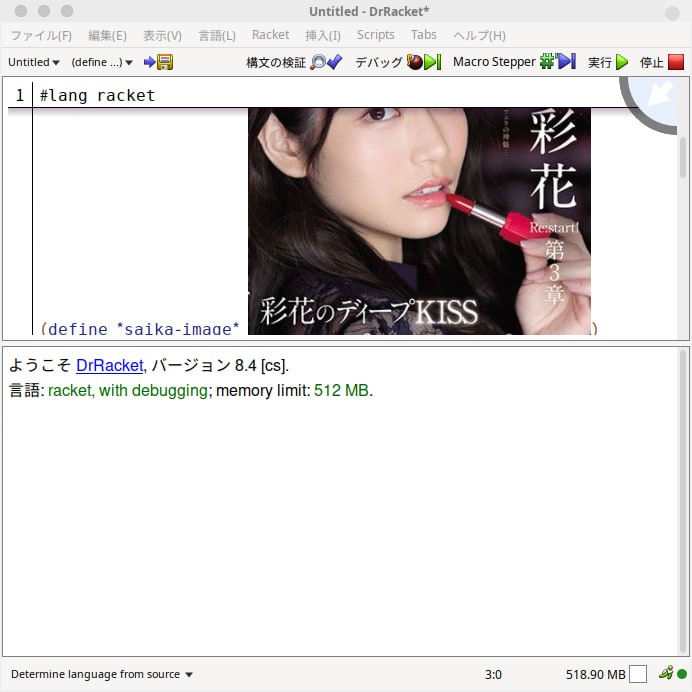
Task: Run the program with 実行
Action: coord(608,62)
